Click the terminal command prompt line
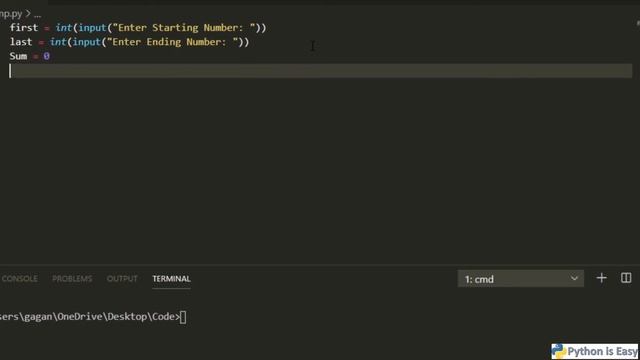The image size is (640, 360). [93, 317]
